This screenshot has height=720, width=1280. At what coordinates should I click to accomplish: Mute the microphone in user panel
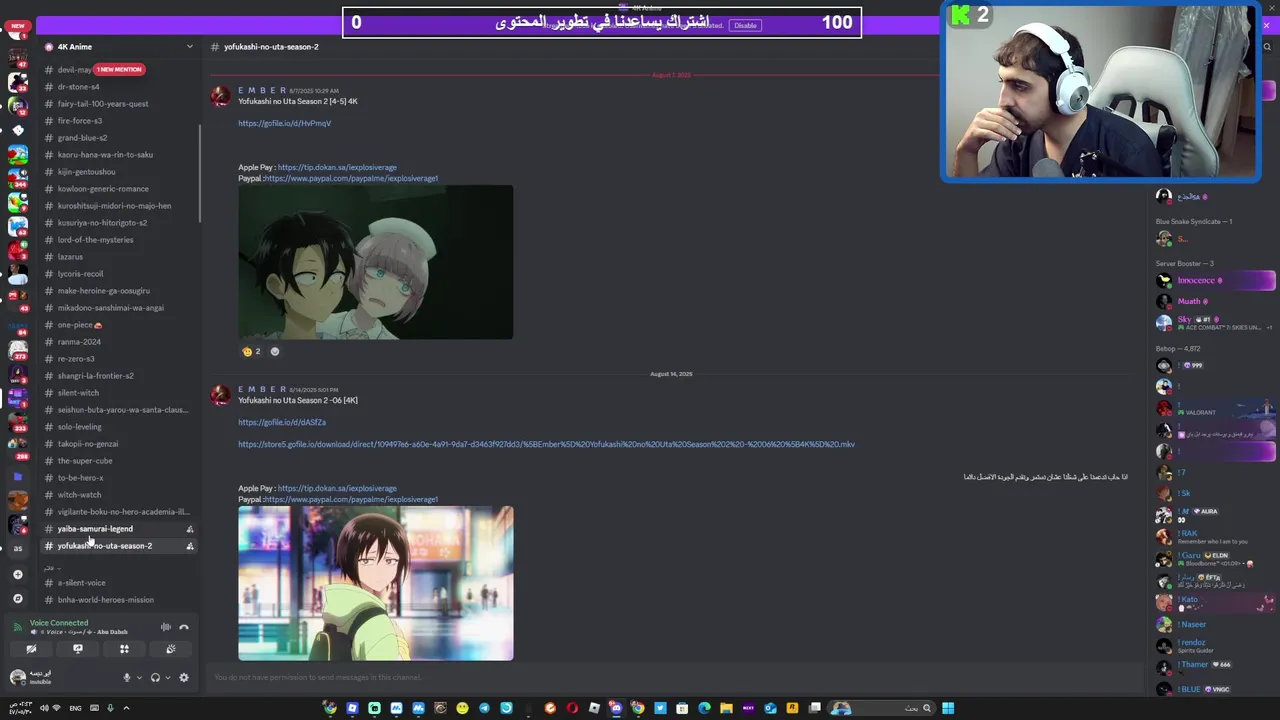coord(127,678)
